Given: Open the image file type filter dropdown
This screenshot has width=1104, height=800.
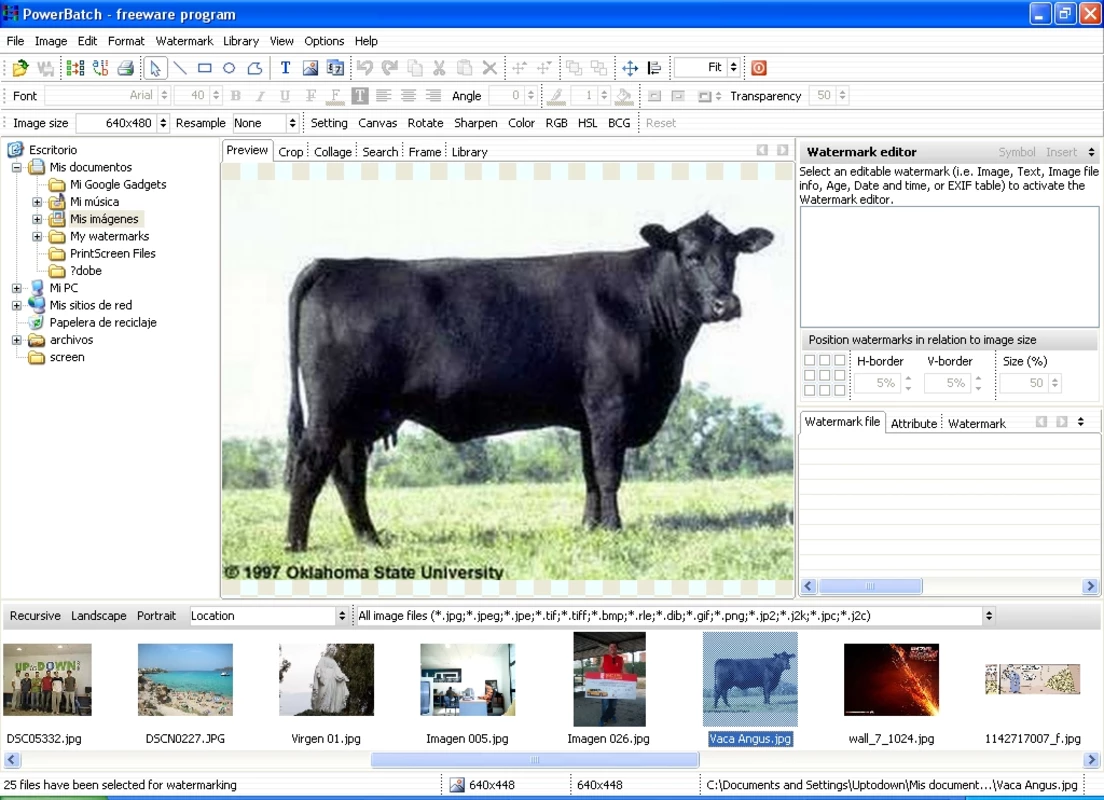Looking at the screenshot, I should point(989,615).
